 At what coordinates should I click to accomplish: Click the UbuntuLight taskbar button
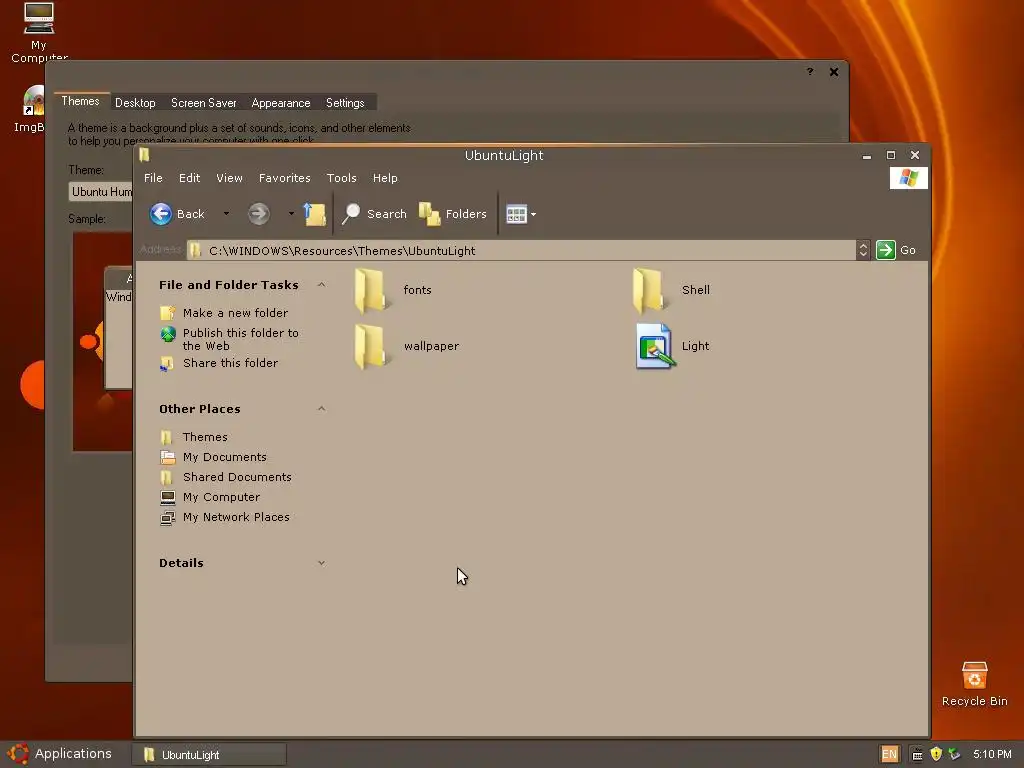click(x=209, y=754)
